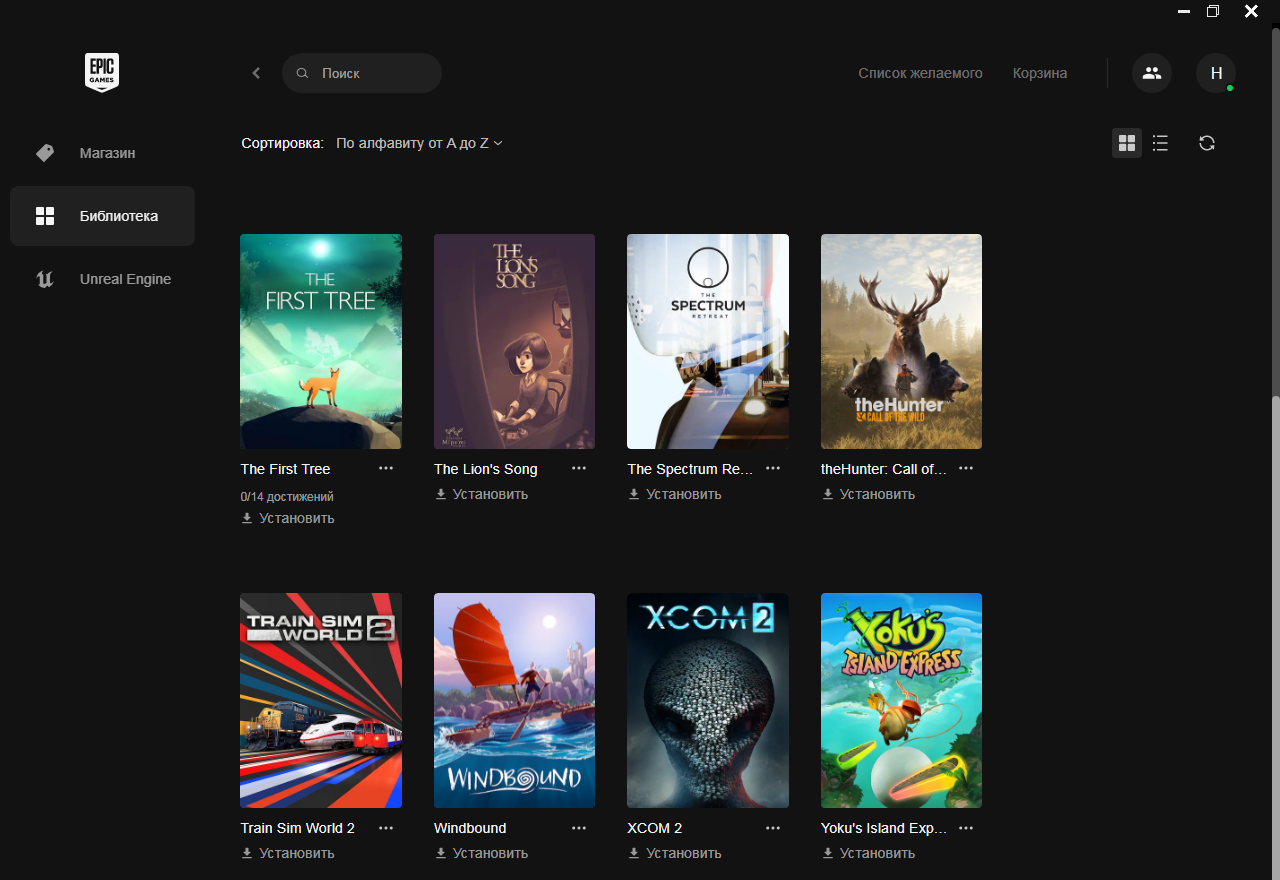This screenshot has width=1280, height=880.
Task: Click the 'XCOM 2' title text
Action: [655, 828]
